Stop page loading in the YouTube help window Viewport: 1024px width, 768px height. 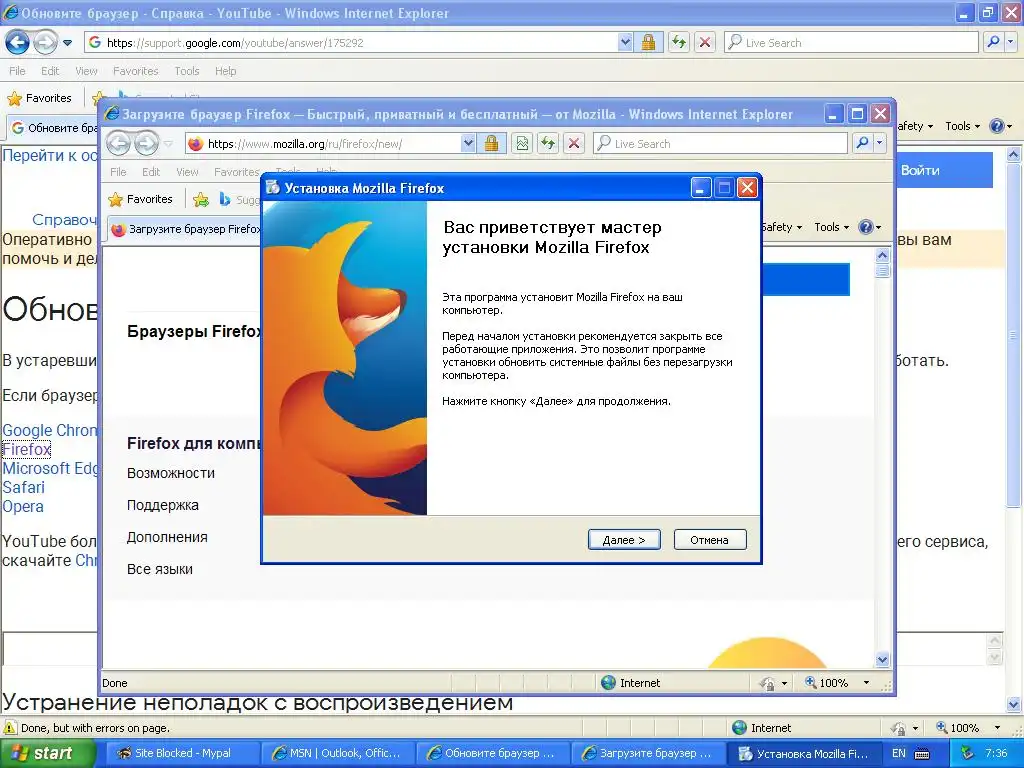(705, 42)
